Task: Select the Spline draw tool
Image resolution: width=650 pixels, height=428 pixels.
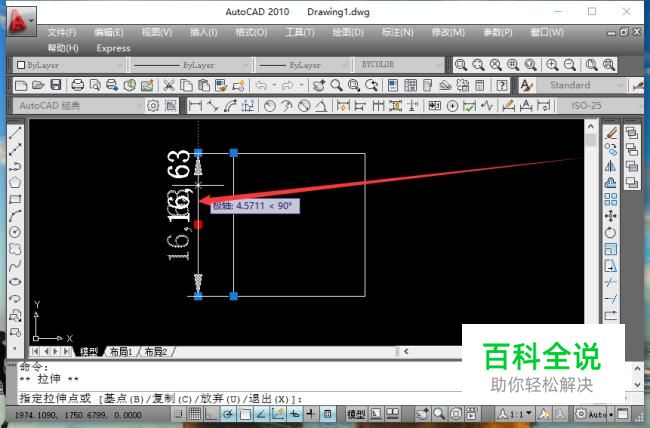Action: 15,265
